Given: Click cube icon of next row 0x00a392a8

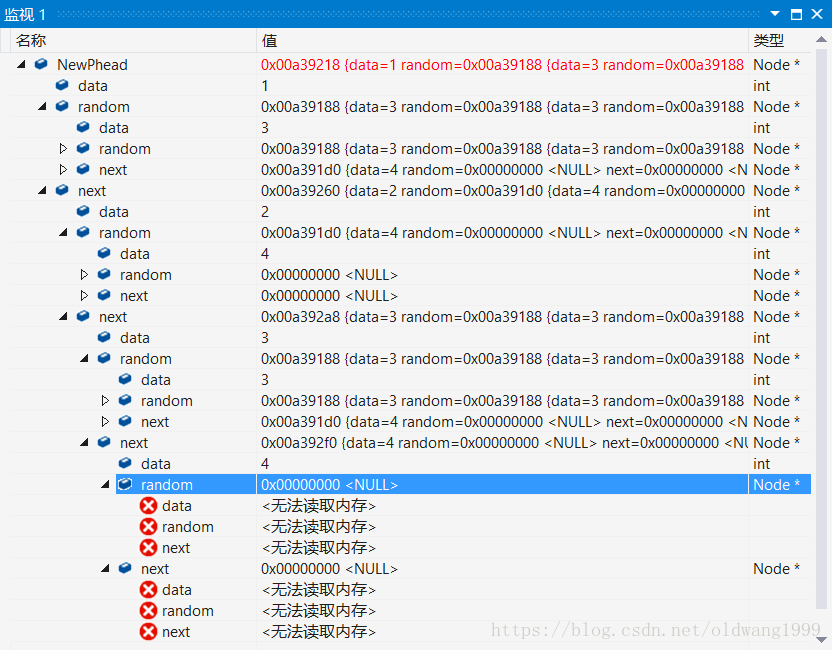Looking at the screenshot, I should [x=83, y=316].
